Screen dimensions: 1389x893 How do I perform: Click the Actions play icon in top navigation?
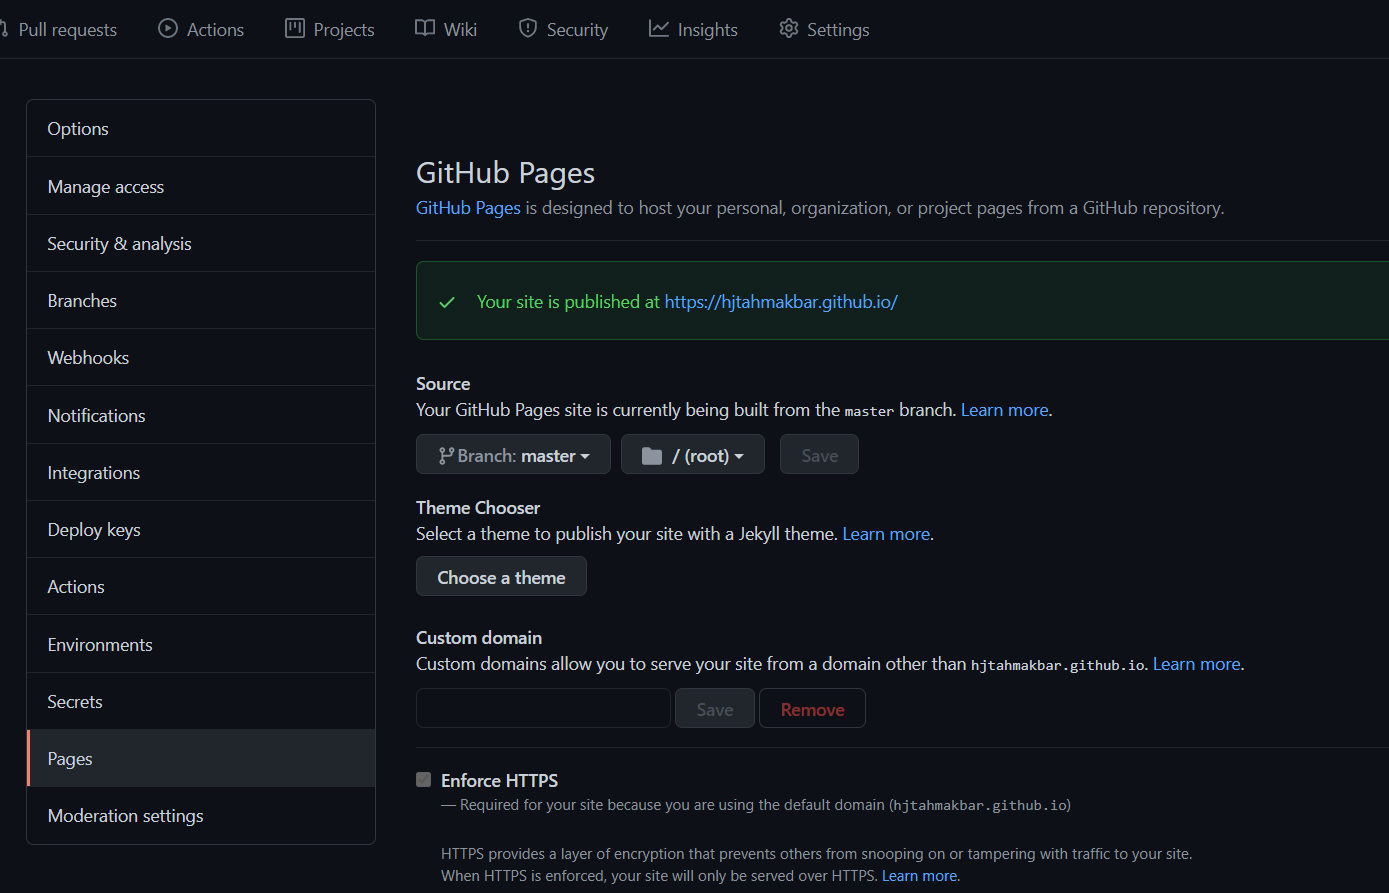[x=168, y=29]
